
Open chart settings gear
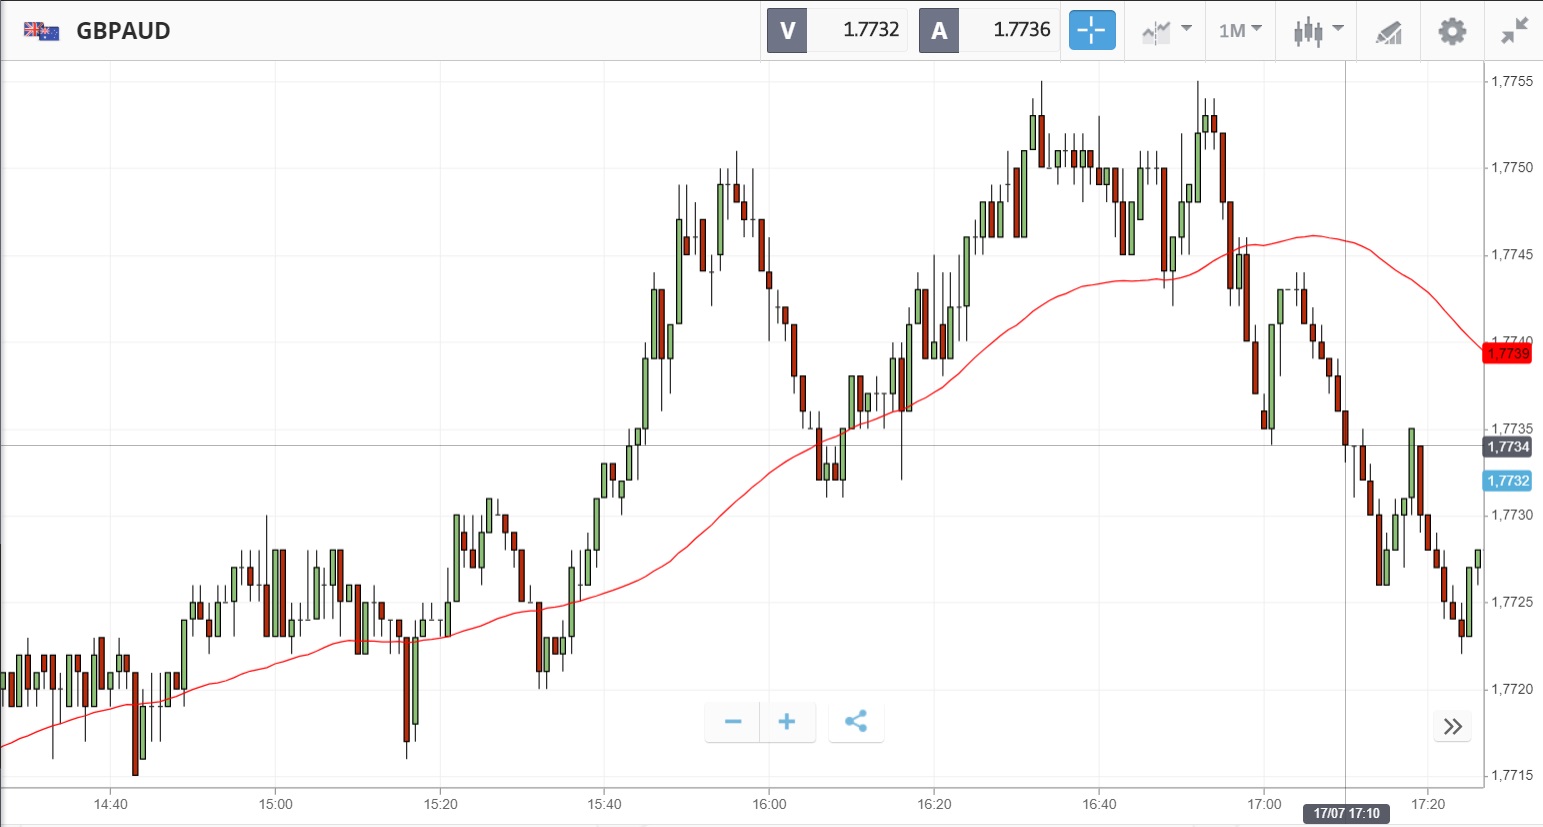point(1452,31)
